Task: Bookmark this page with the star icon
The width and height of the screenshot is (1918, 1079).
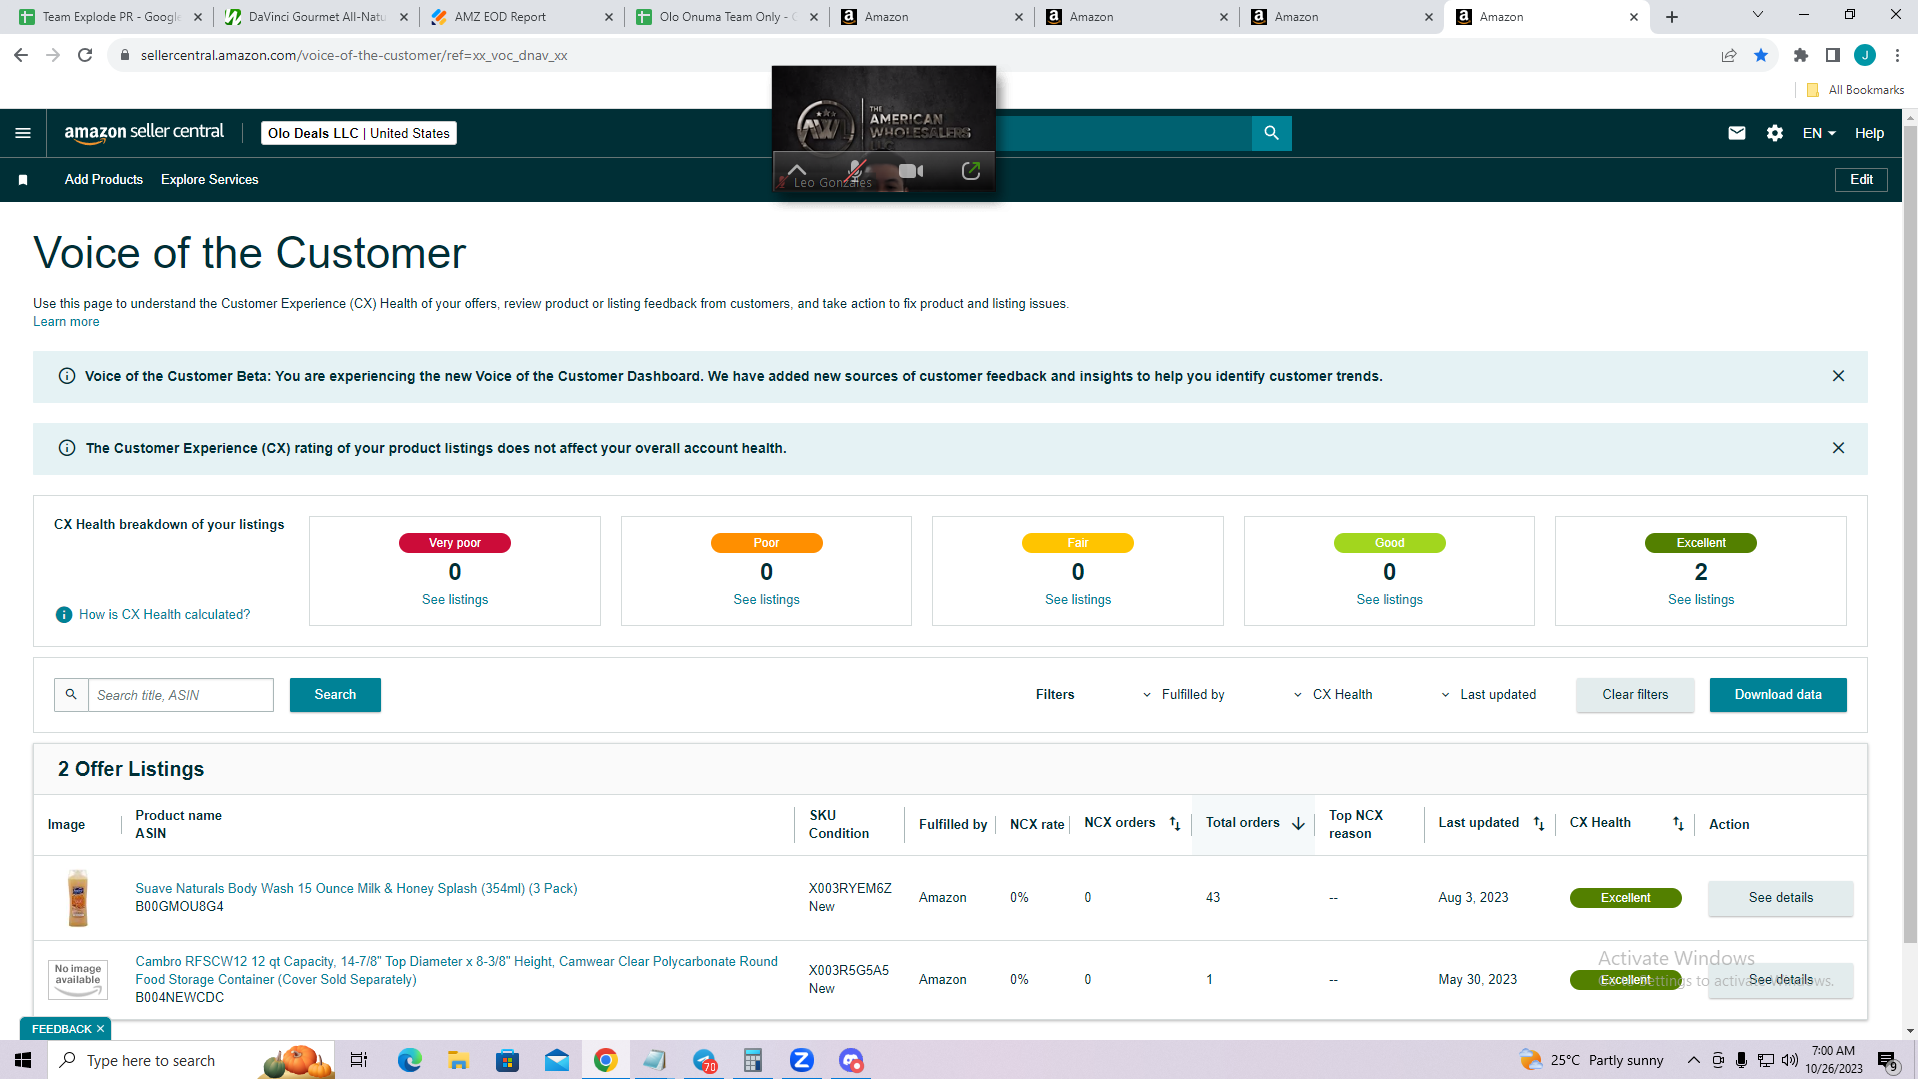Action: pyautogui.click(x=1761, y=55)
